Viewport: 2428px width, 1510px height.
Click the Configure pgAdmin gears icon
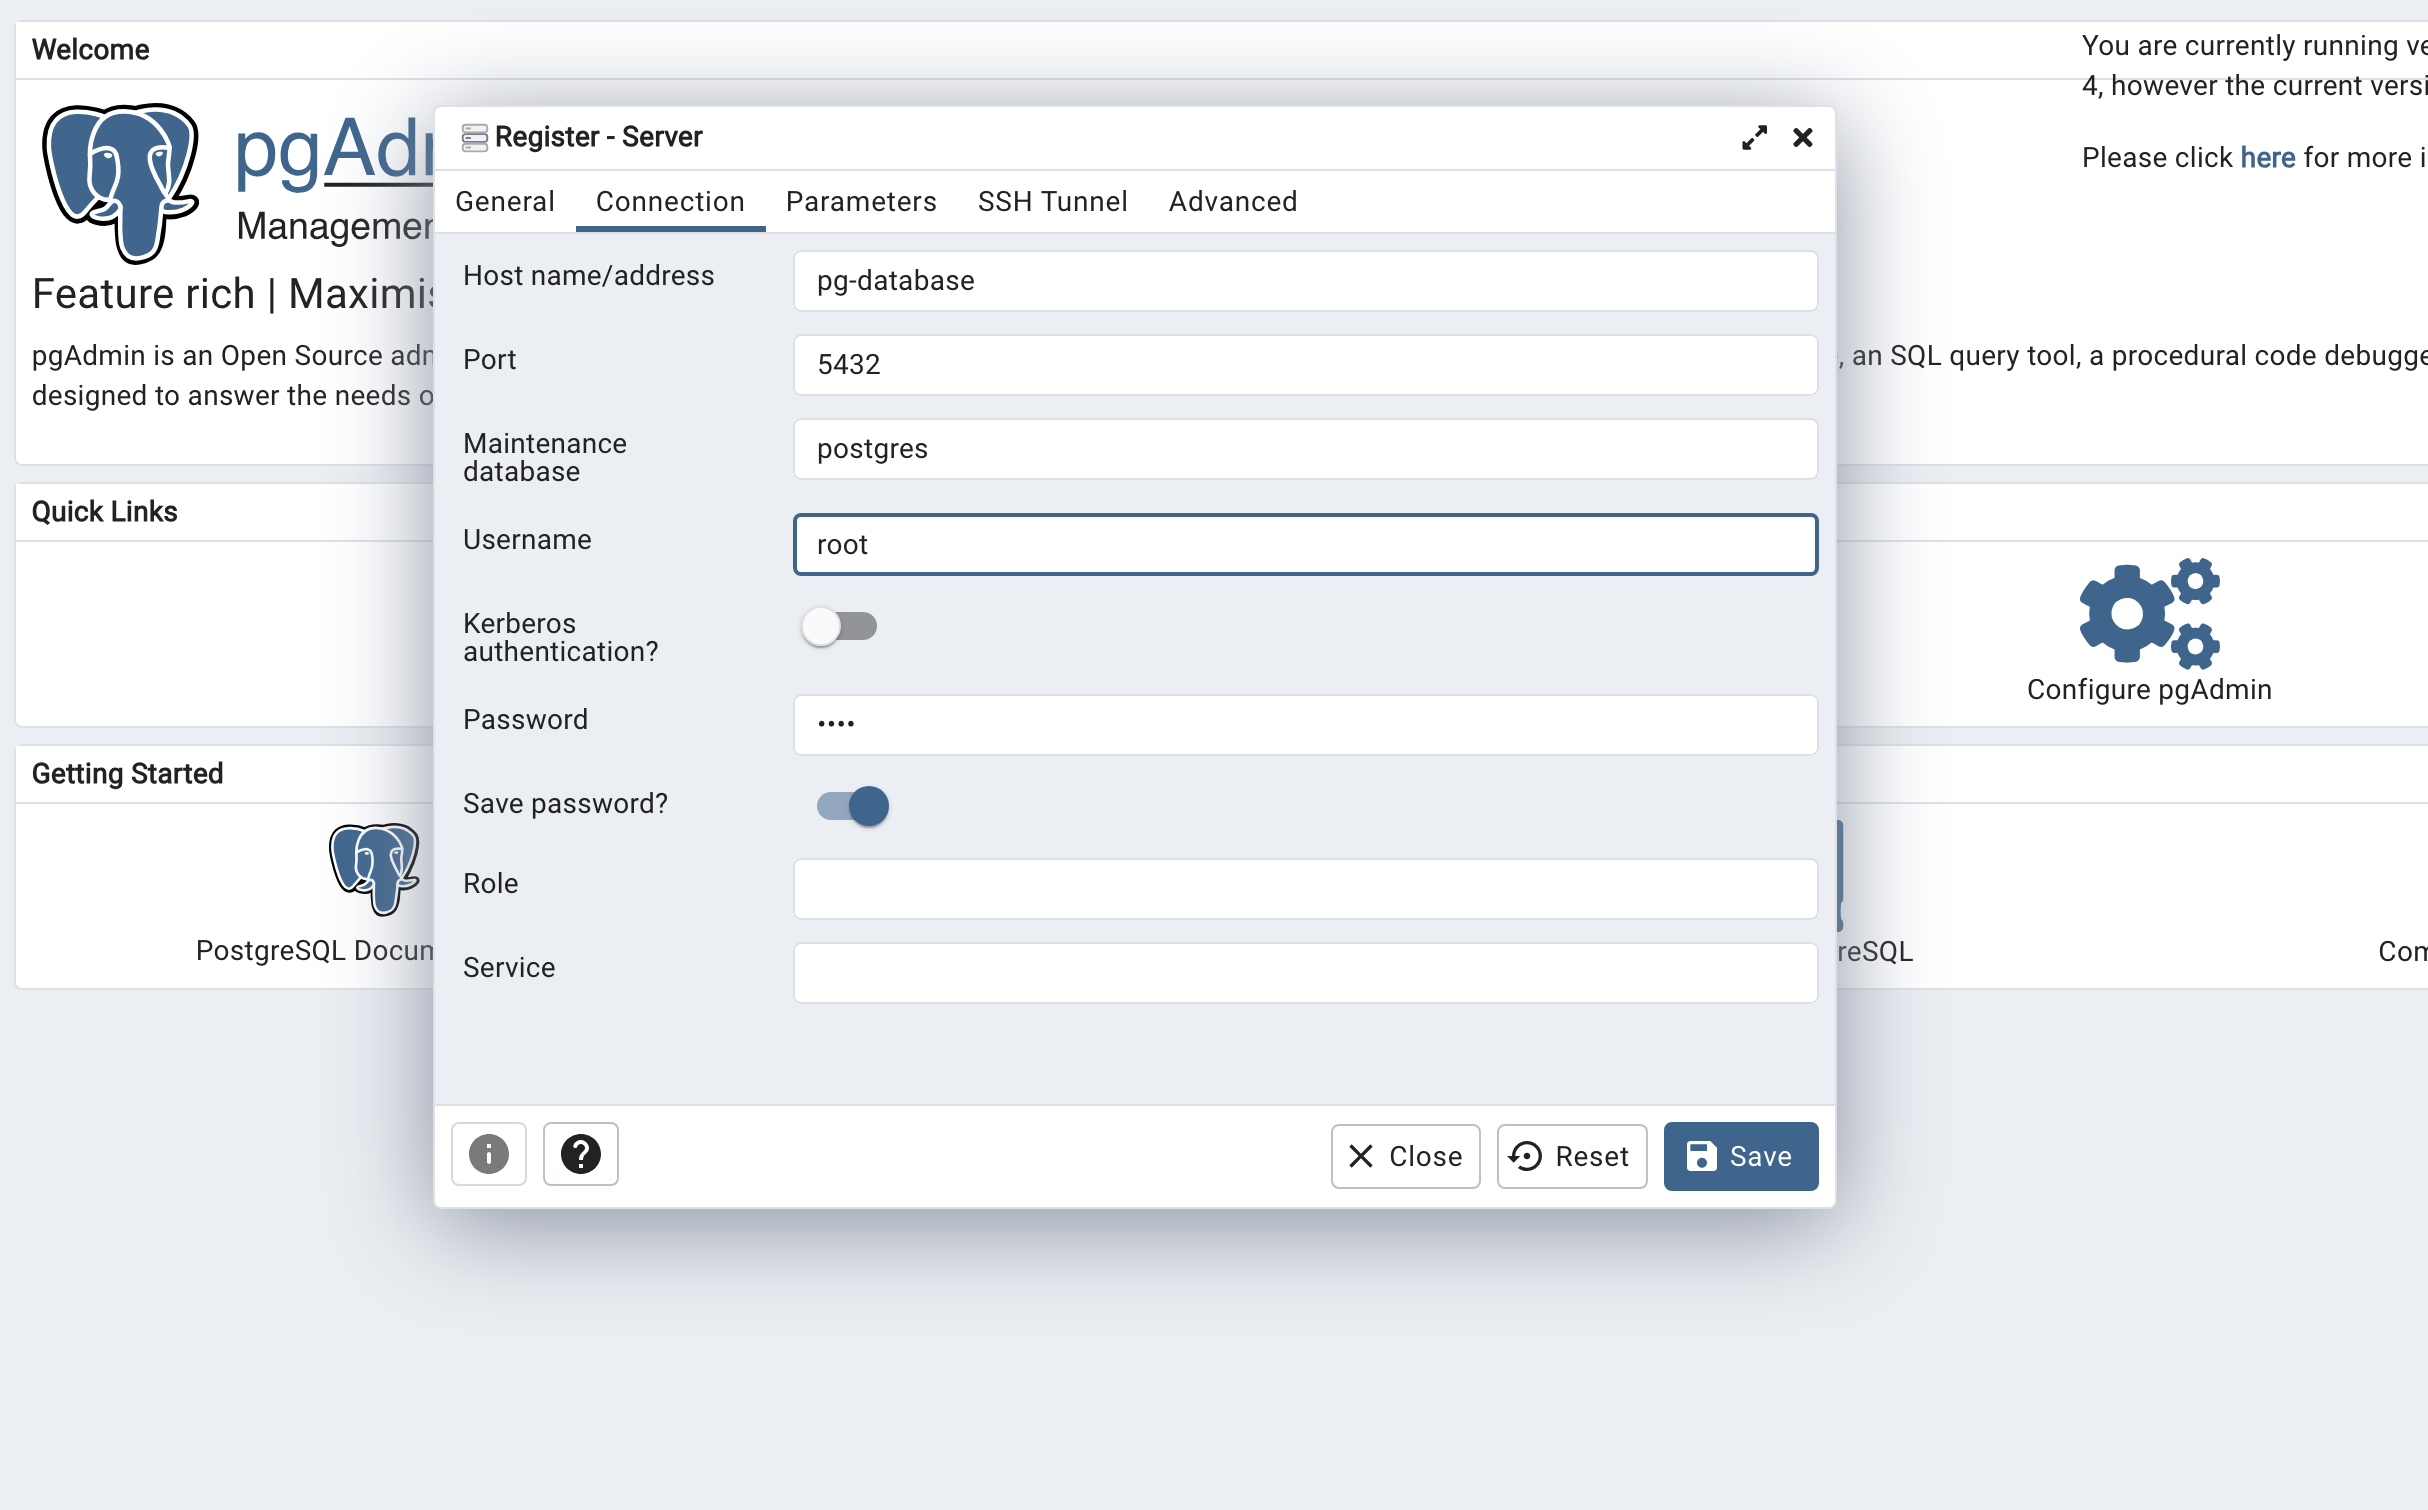click(2149, 613)
